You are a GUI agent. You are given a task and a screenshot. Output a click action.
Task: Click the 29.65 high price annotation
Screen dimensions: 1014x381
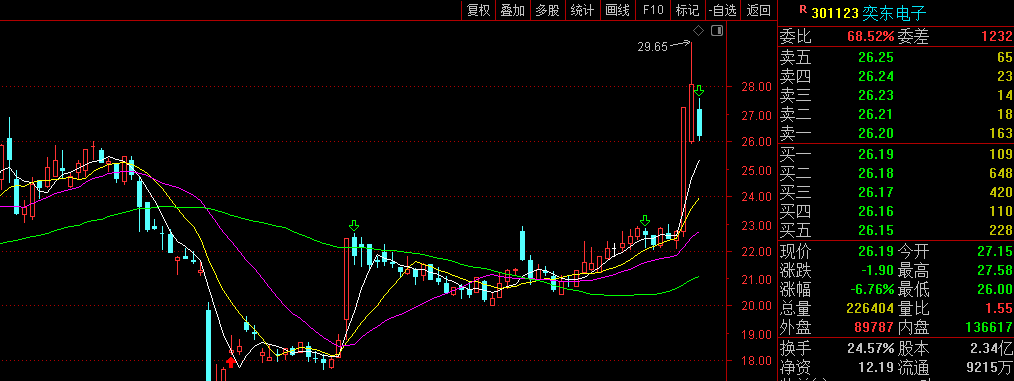click(x=653, y=47)
